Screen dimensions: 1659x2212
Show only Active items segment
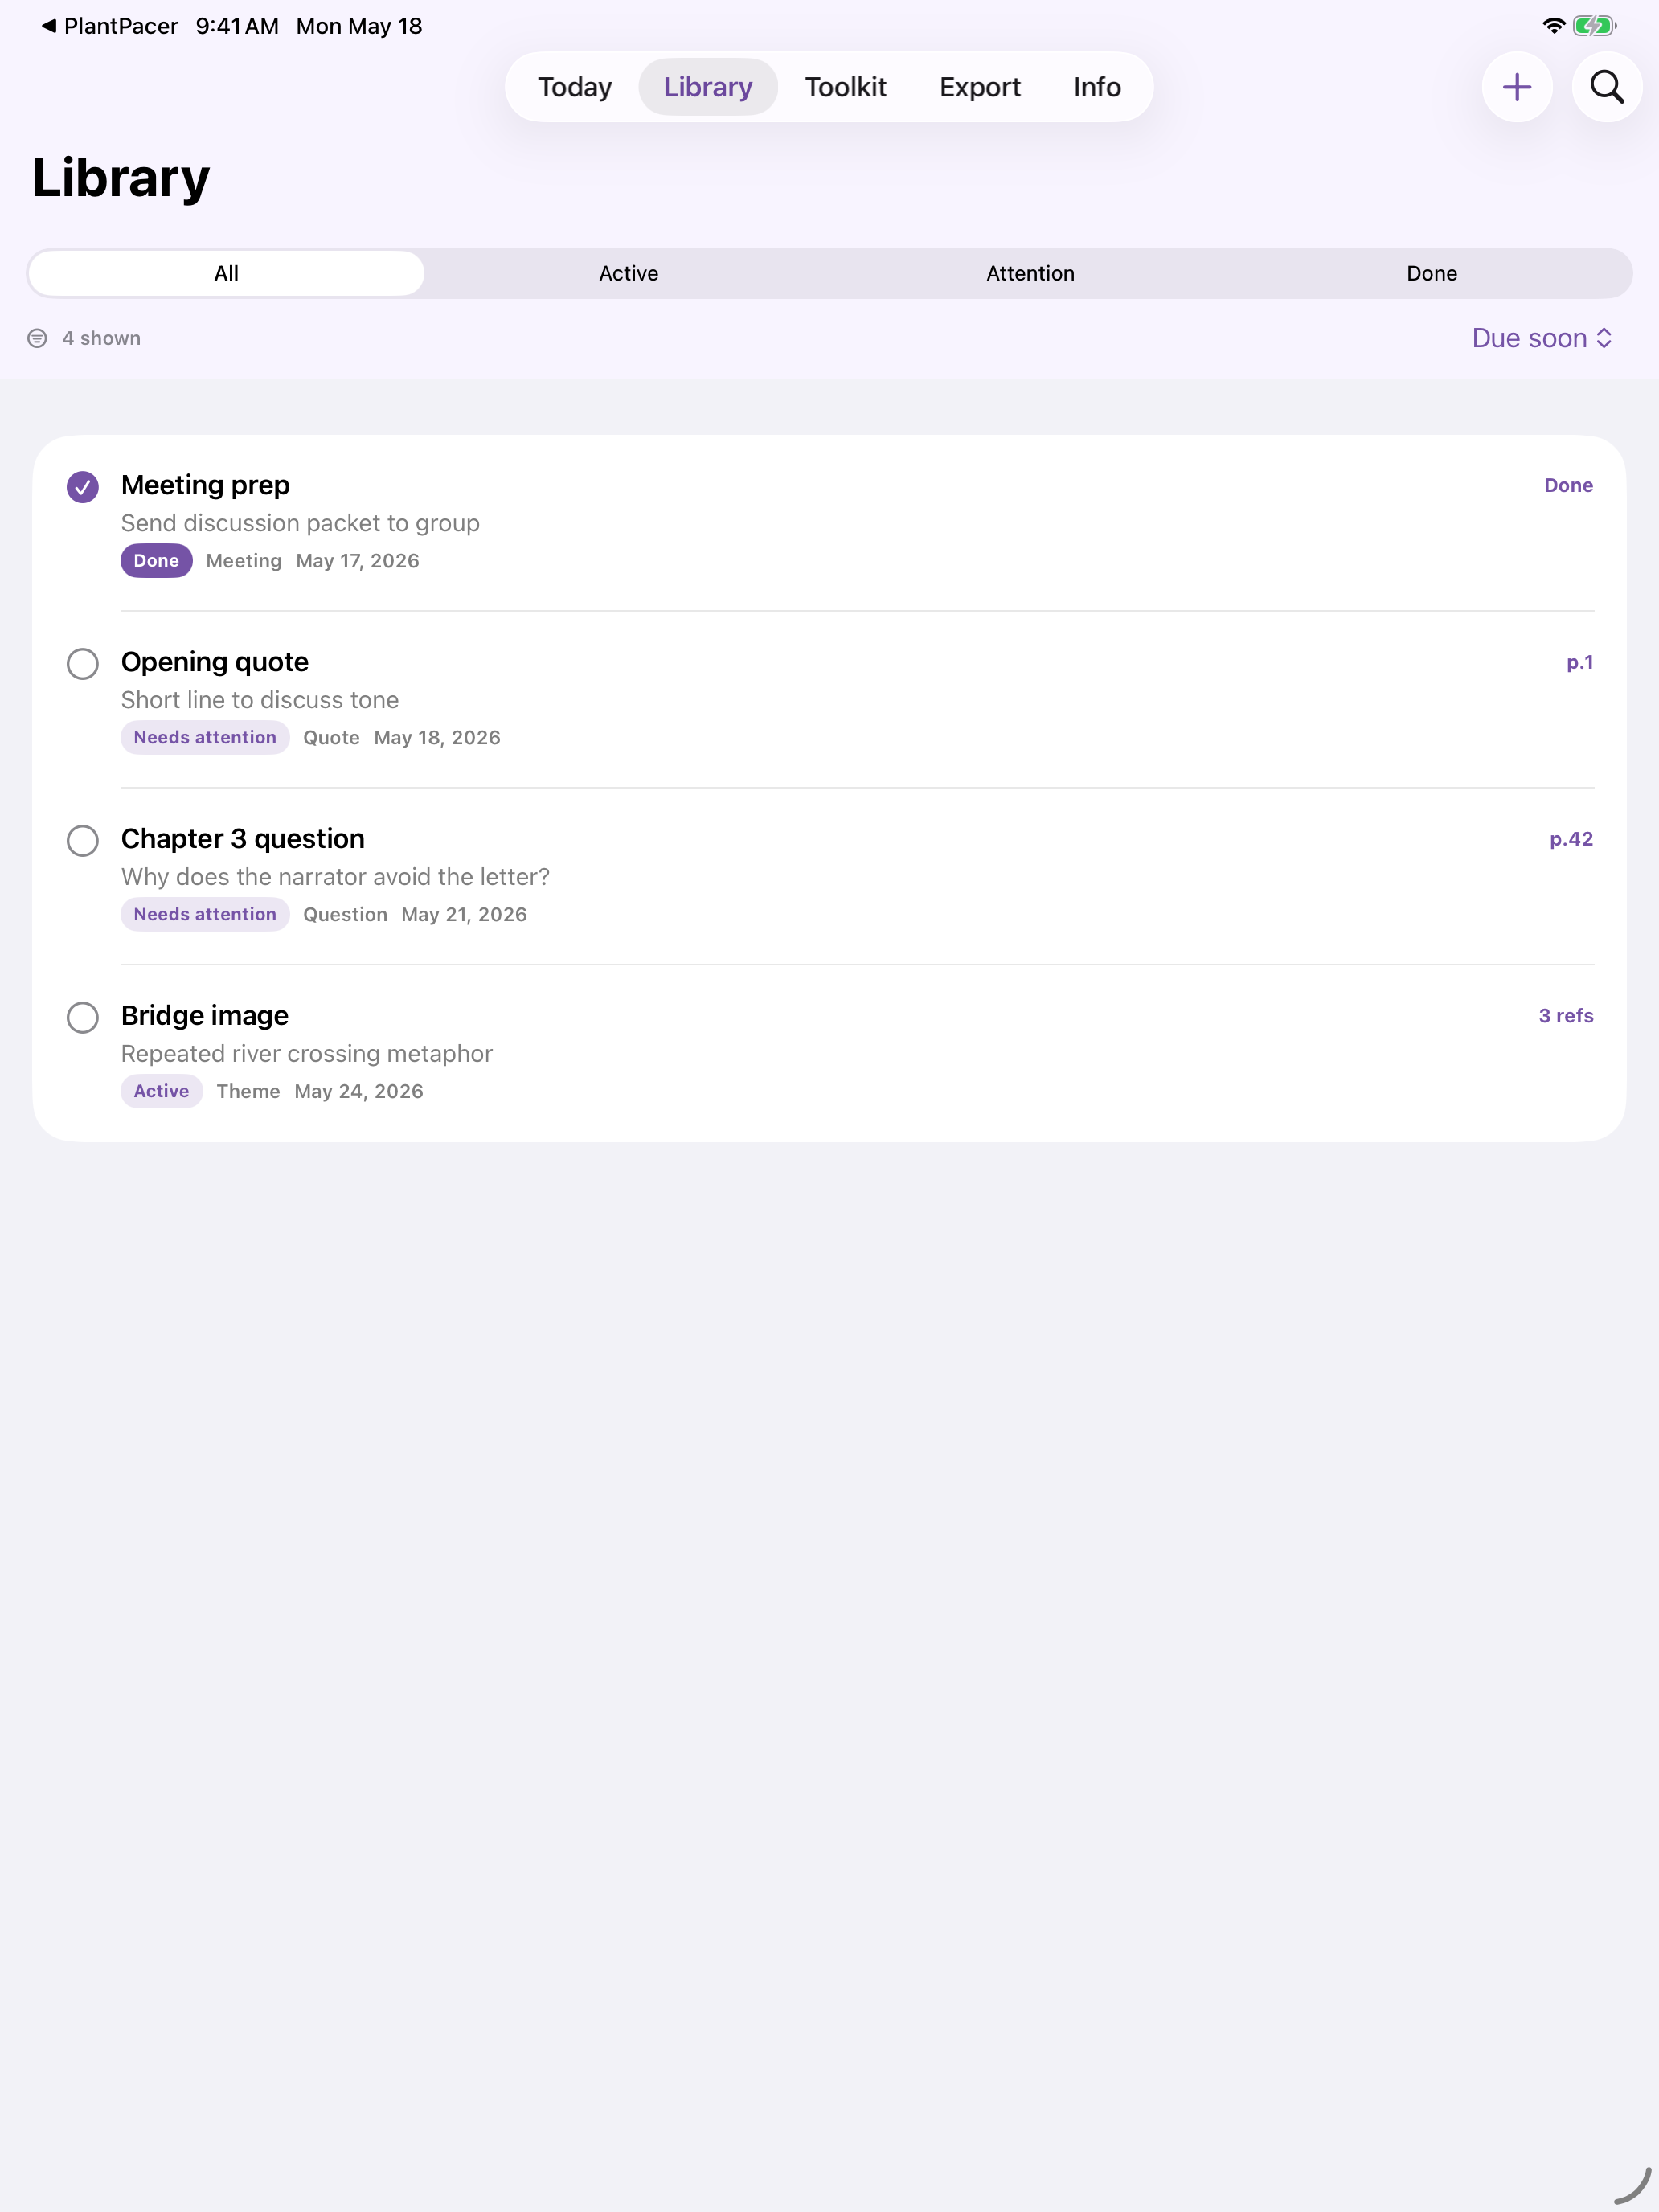coord(628,273)
